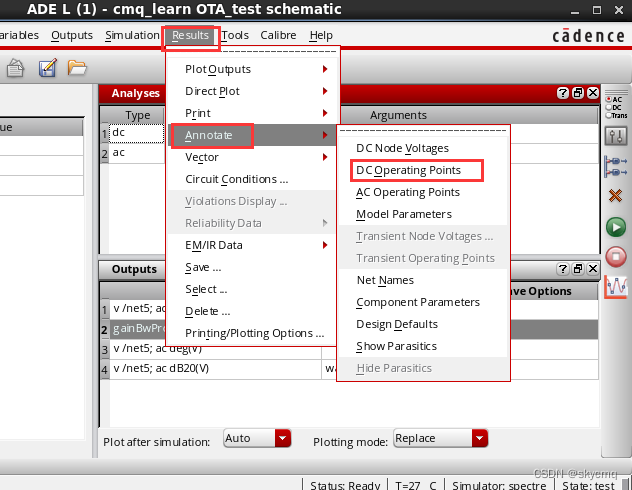Choose Select ... in Results menu
The width and height of the screenshot is (632, 490).
tap(252, 289)
